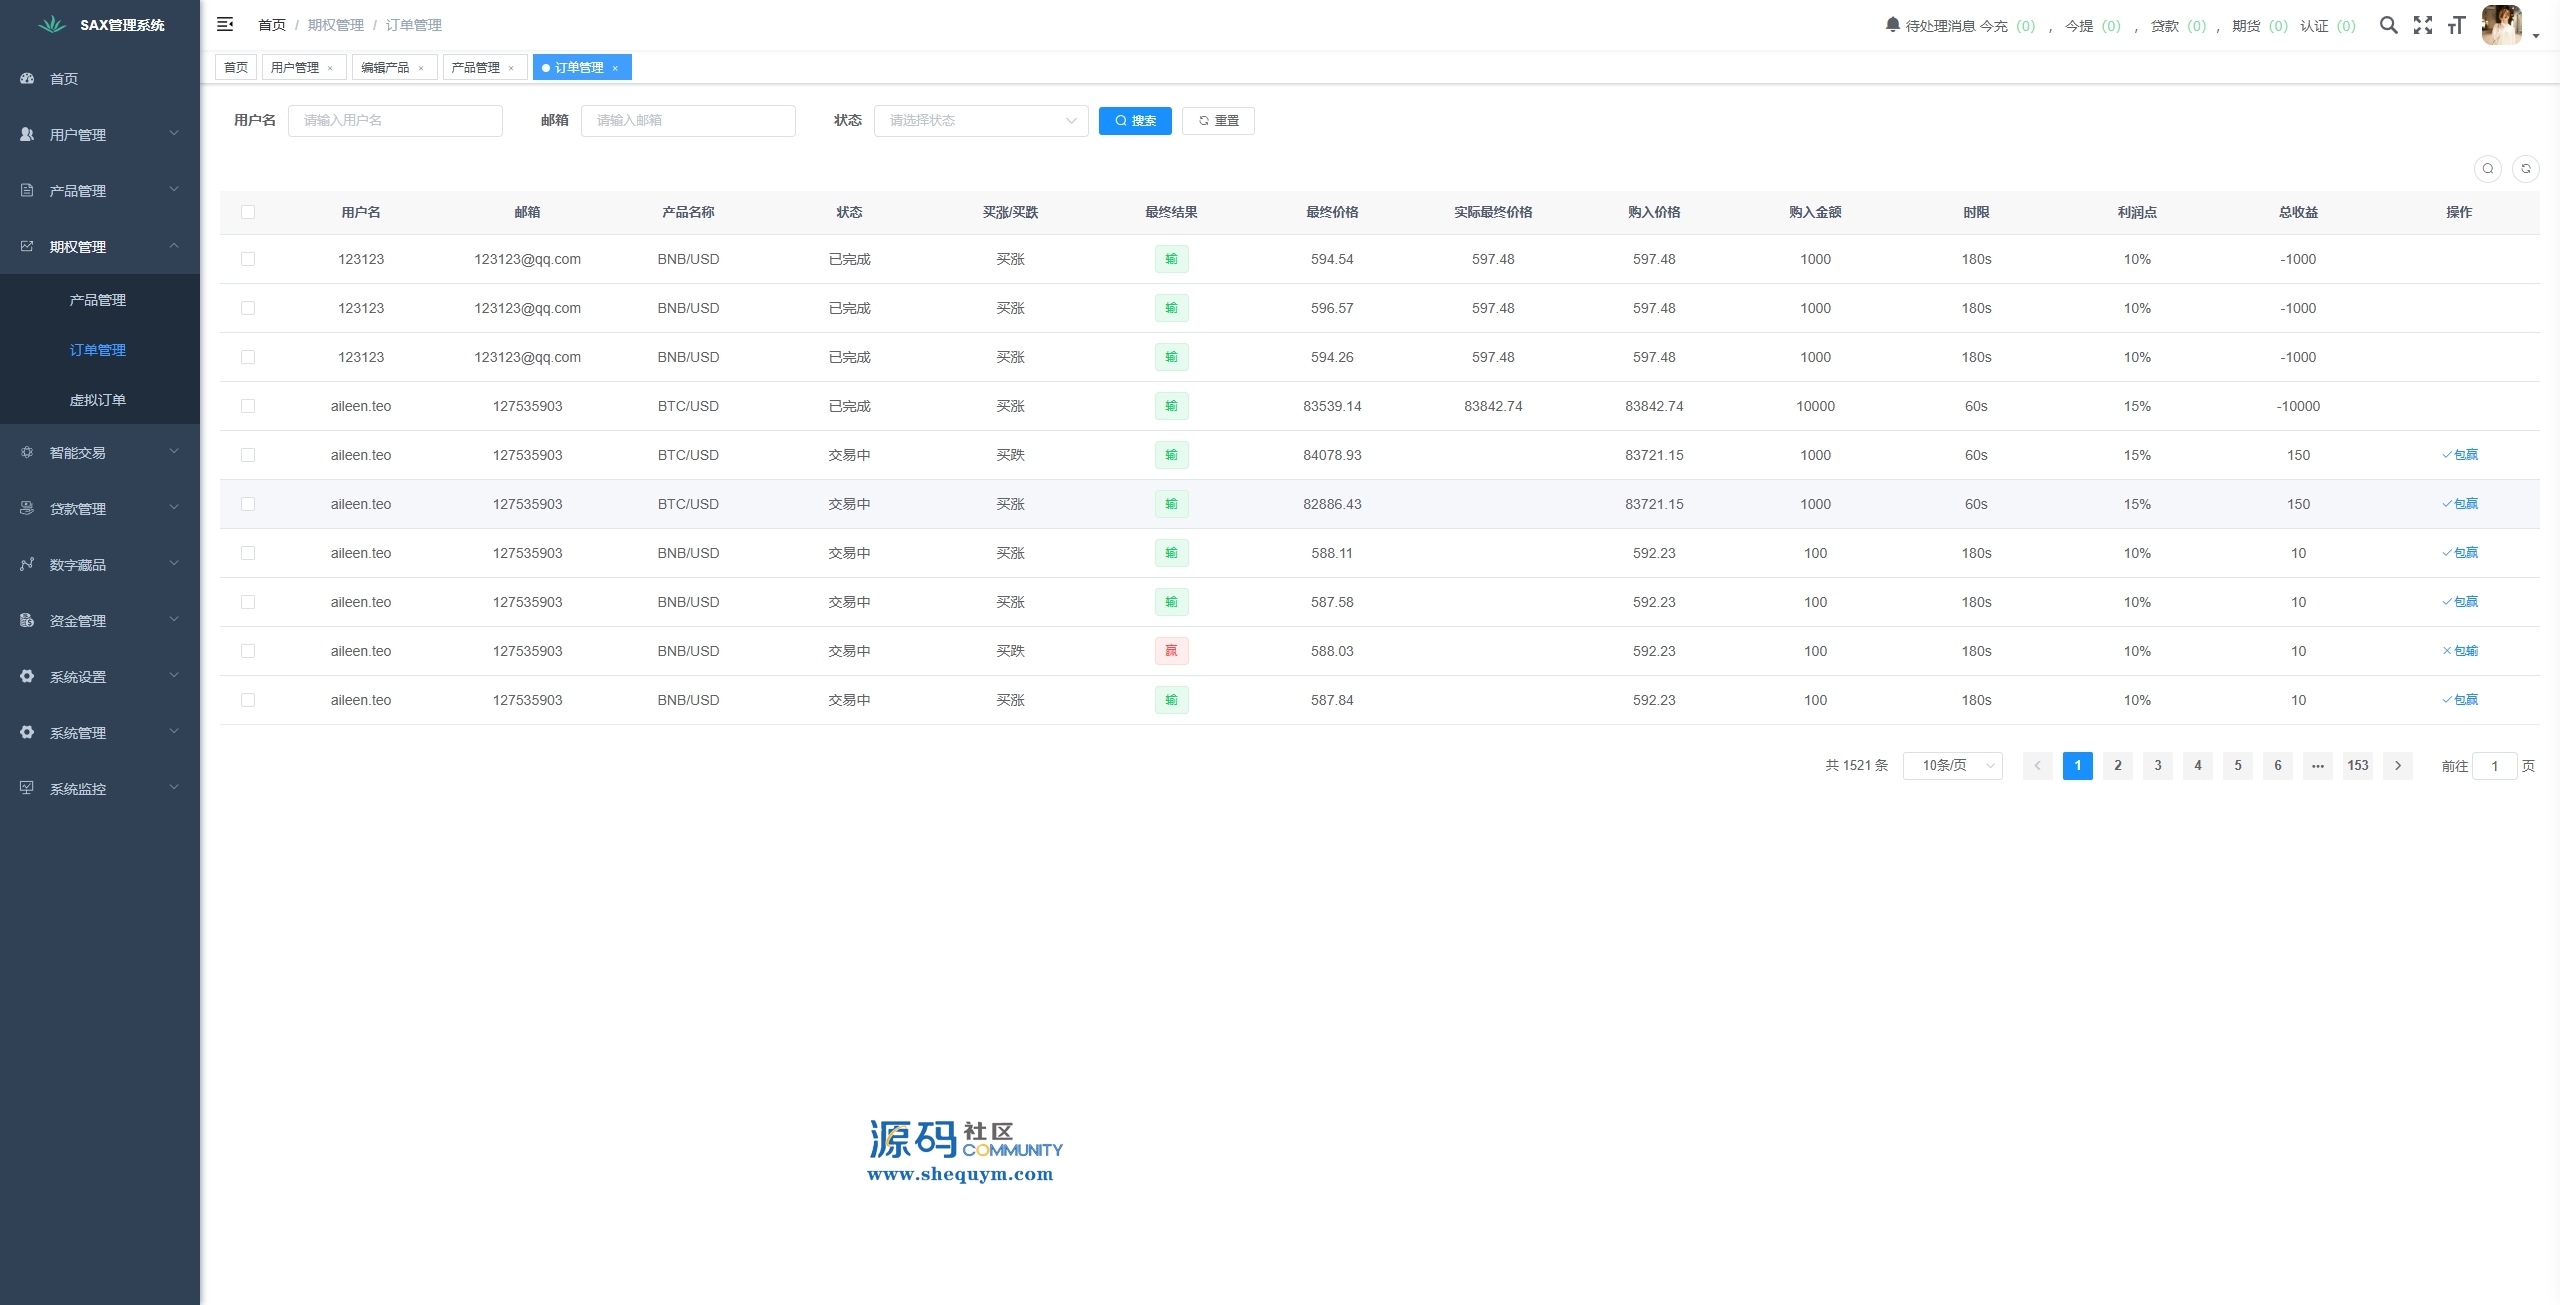Open 虚拟订单 in sidebar submenu

pyautogui.click(x=97, y=400)
